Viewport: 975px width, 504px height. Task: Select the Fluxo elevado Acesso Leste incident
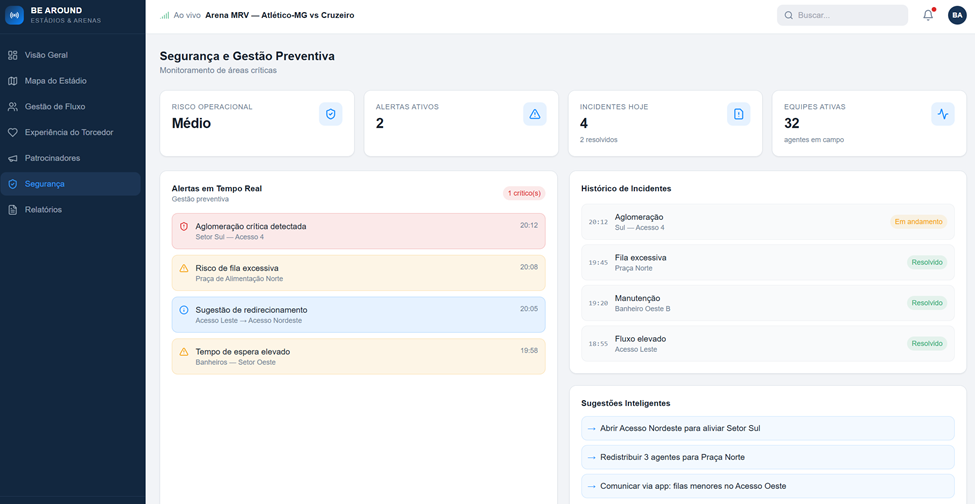click(768, 343)
